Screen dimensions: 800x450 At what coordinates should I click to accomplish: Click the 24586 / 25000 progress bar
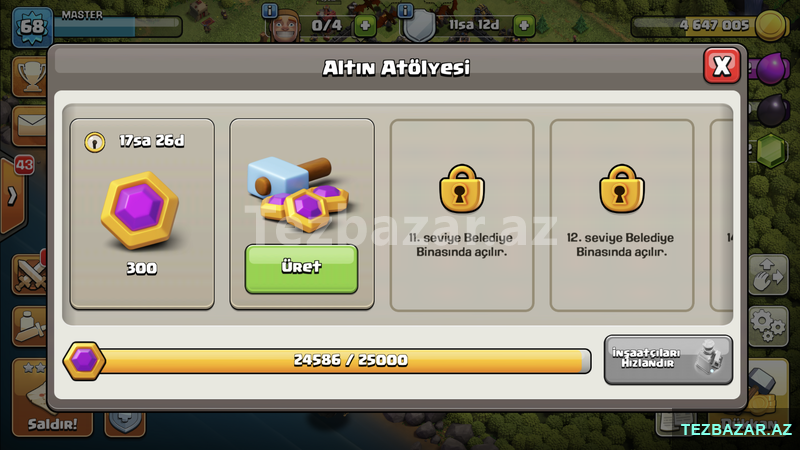point(346,361)
